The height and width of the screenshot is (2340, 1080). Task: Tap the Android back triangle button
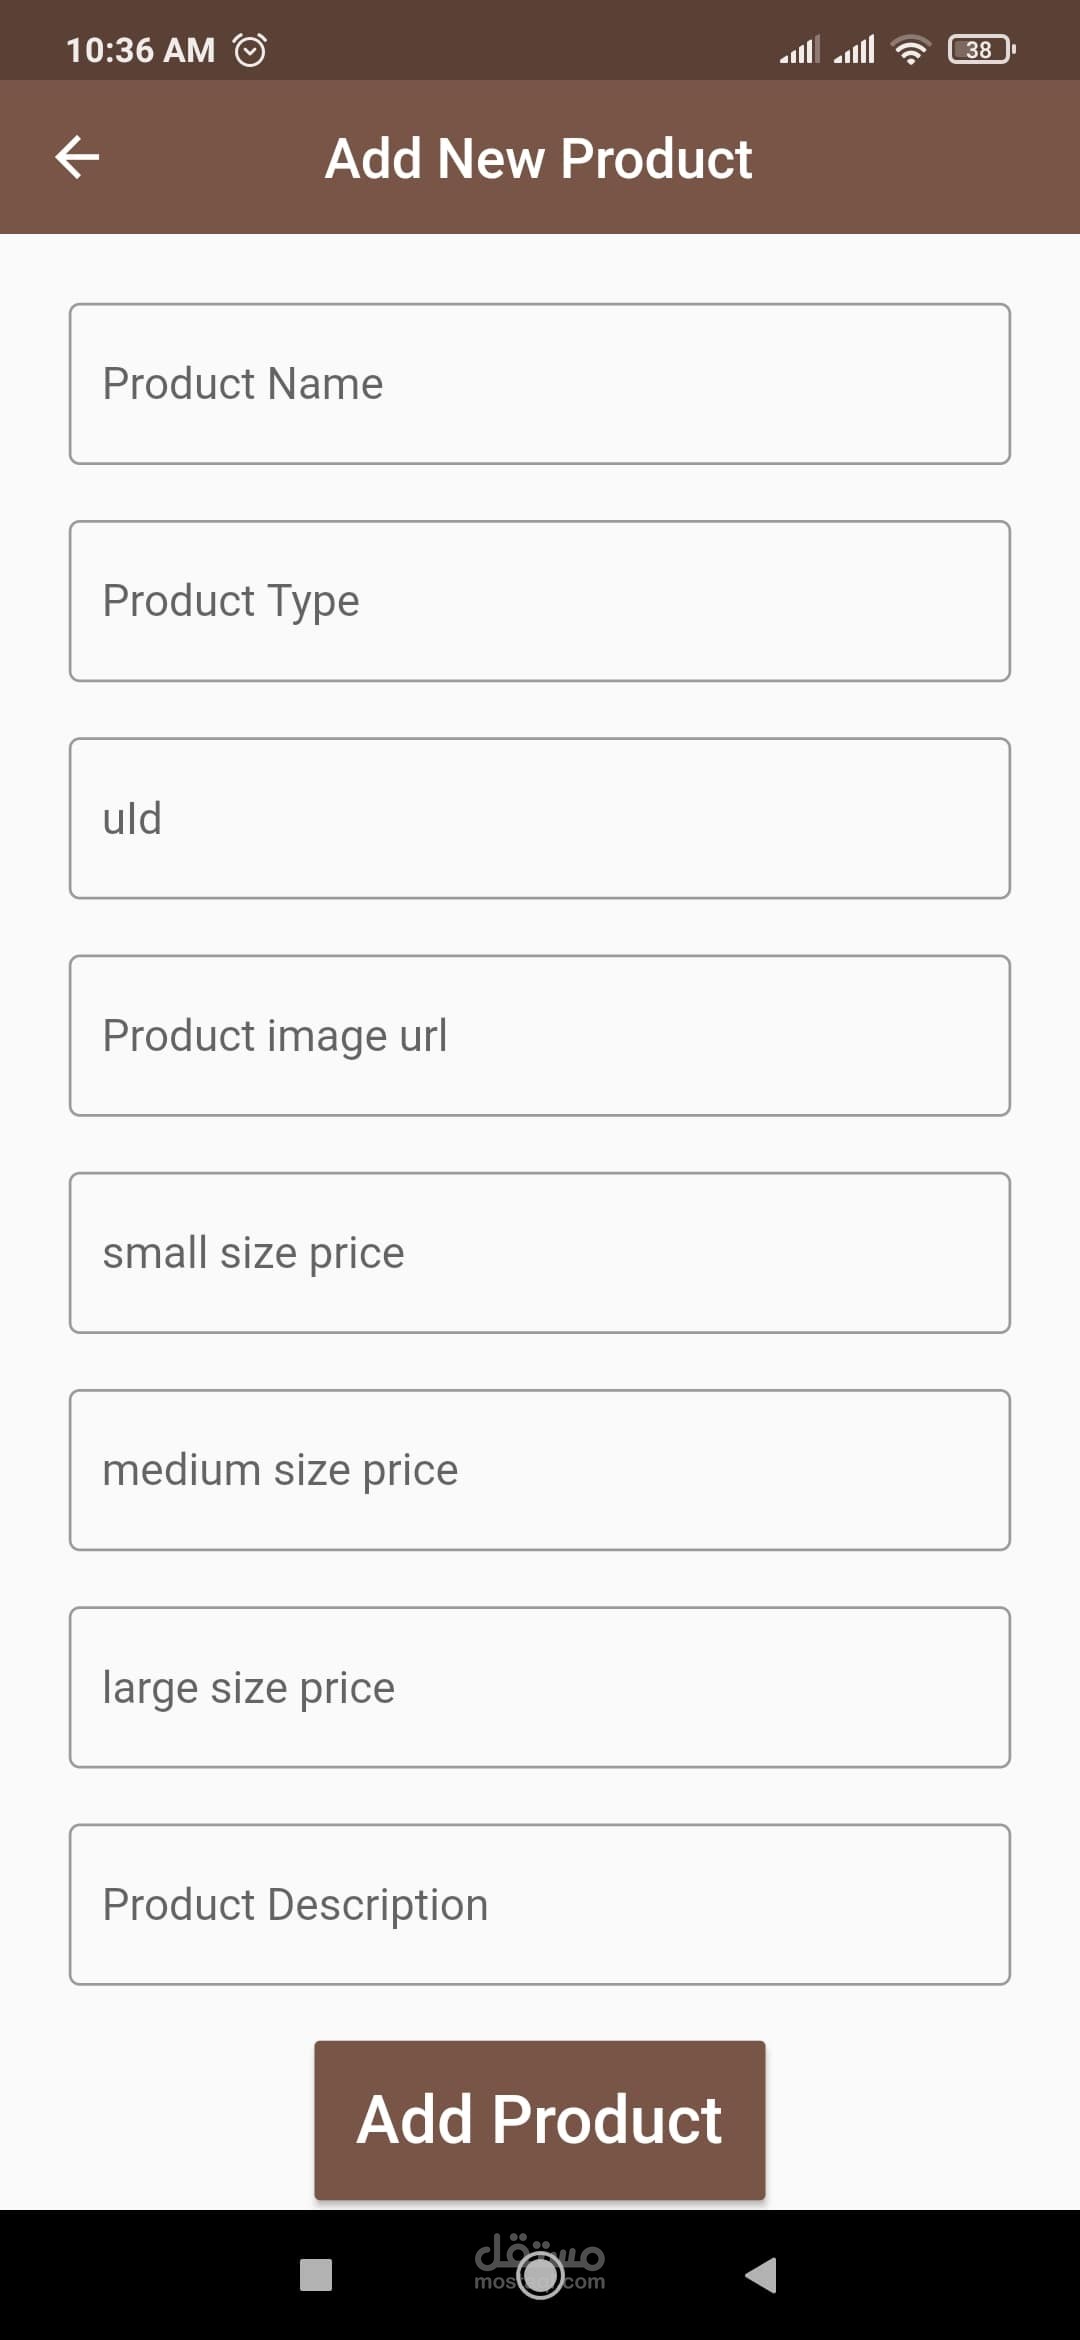pyautogui.click(x=761, y=2275)
